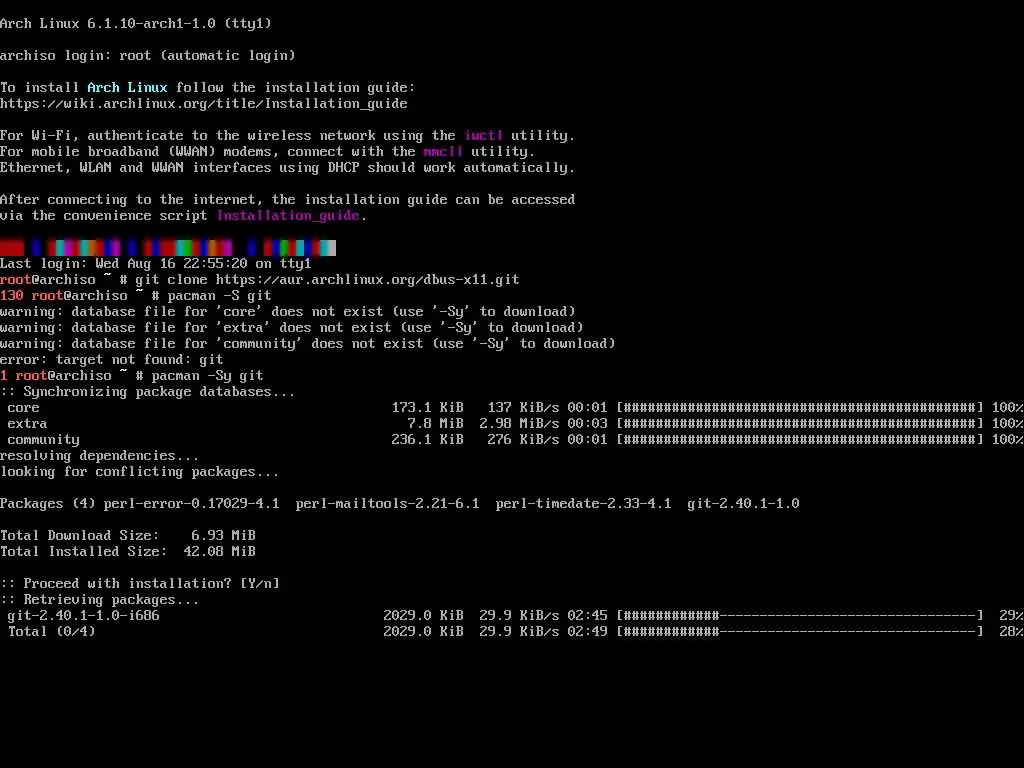Click the installation guide wiki URL

[x=204, y=103]
